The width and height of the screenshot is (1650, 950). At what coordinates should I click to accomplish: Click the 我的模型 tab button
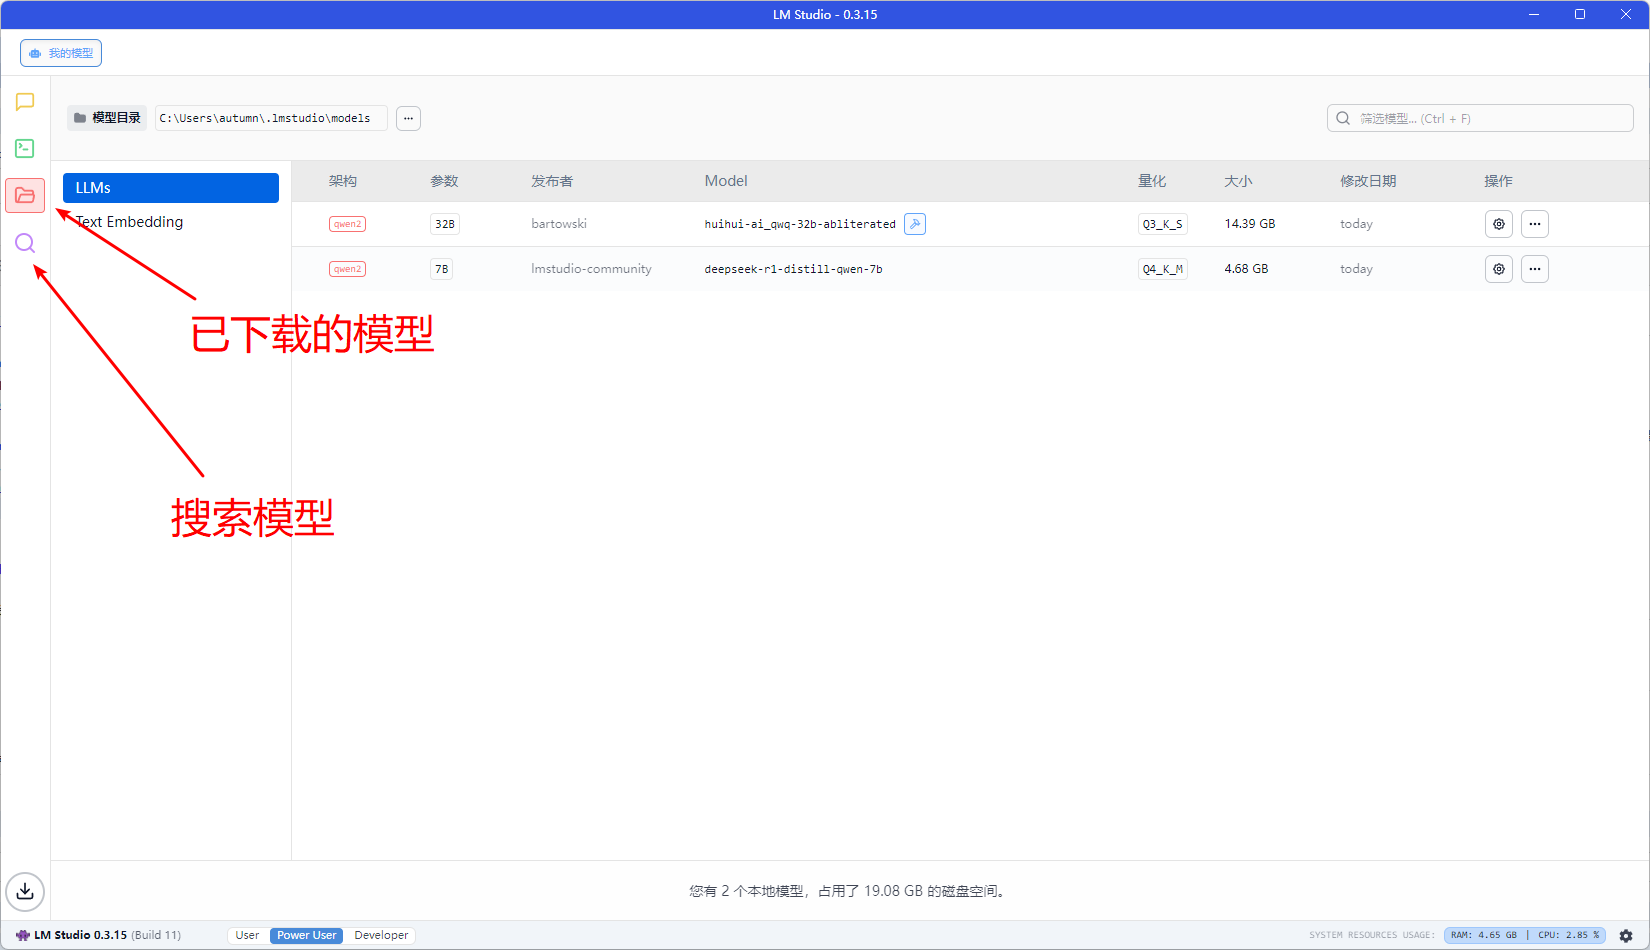61,53
